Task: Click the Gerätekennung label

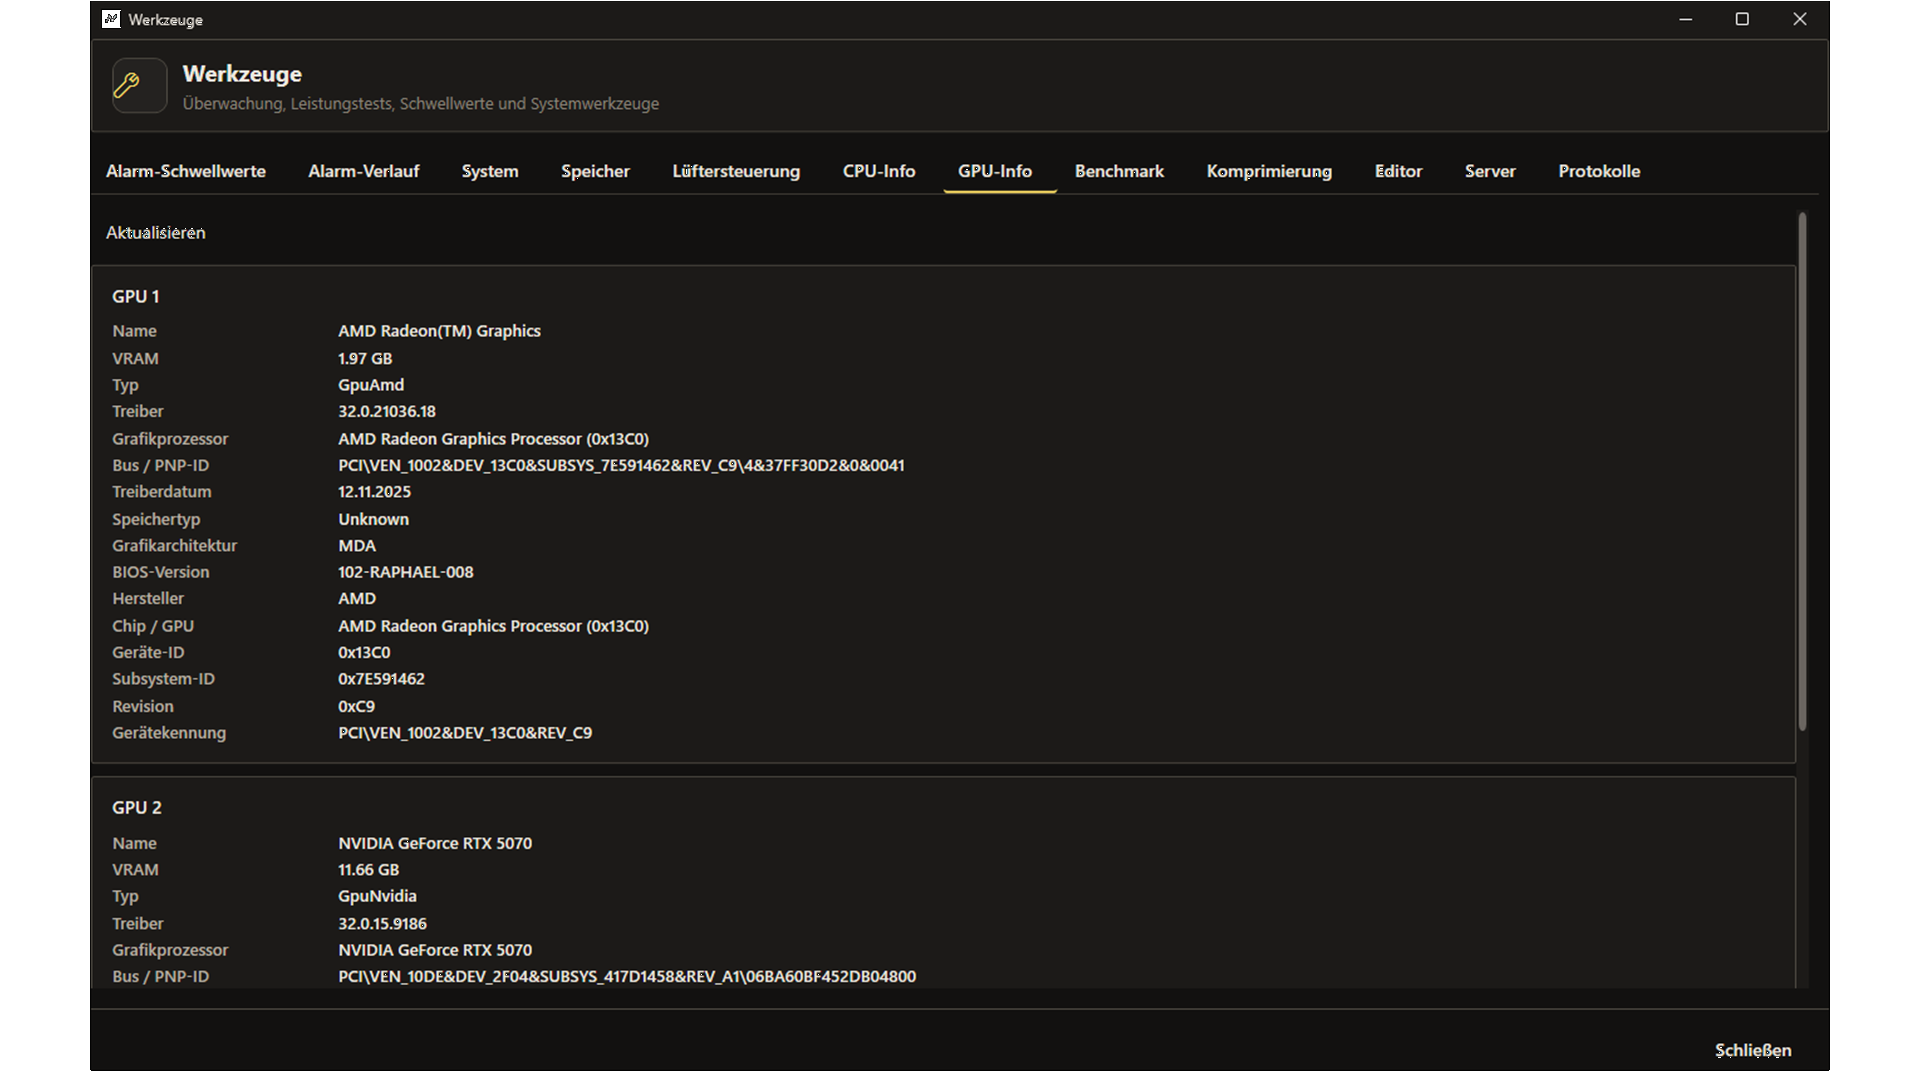Action: (x=169, y=733)
